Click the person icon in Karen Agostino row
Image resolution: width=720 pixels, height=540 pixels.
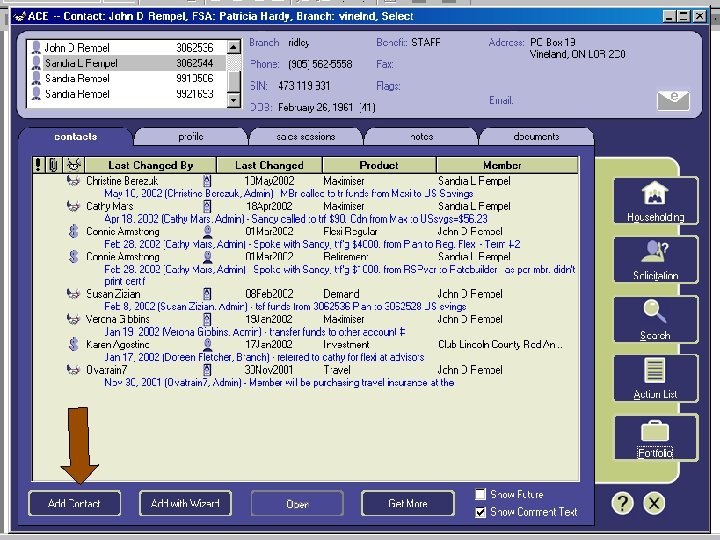click(x=208, y=344)
